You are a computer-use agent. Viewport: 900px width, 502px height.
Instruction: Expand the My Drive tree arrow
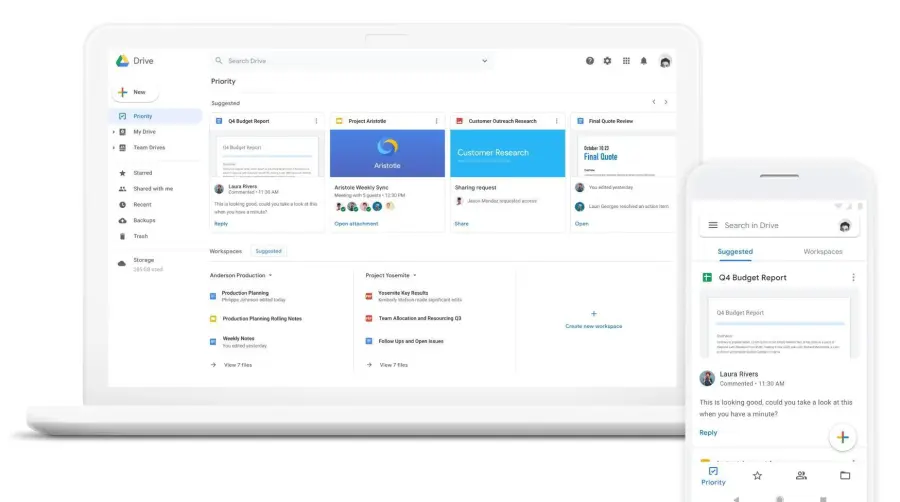114,132
